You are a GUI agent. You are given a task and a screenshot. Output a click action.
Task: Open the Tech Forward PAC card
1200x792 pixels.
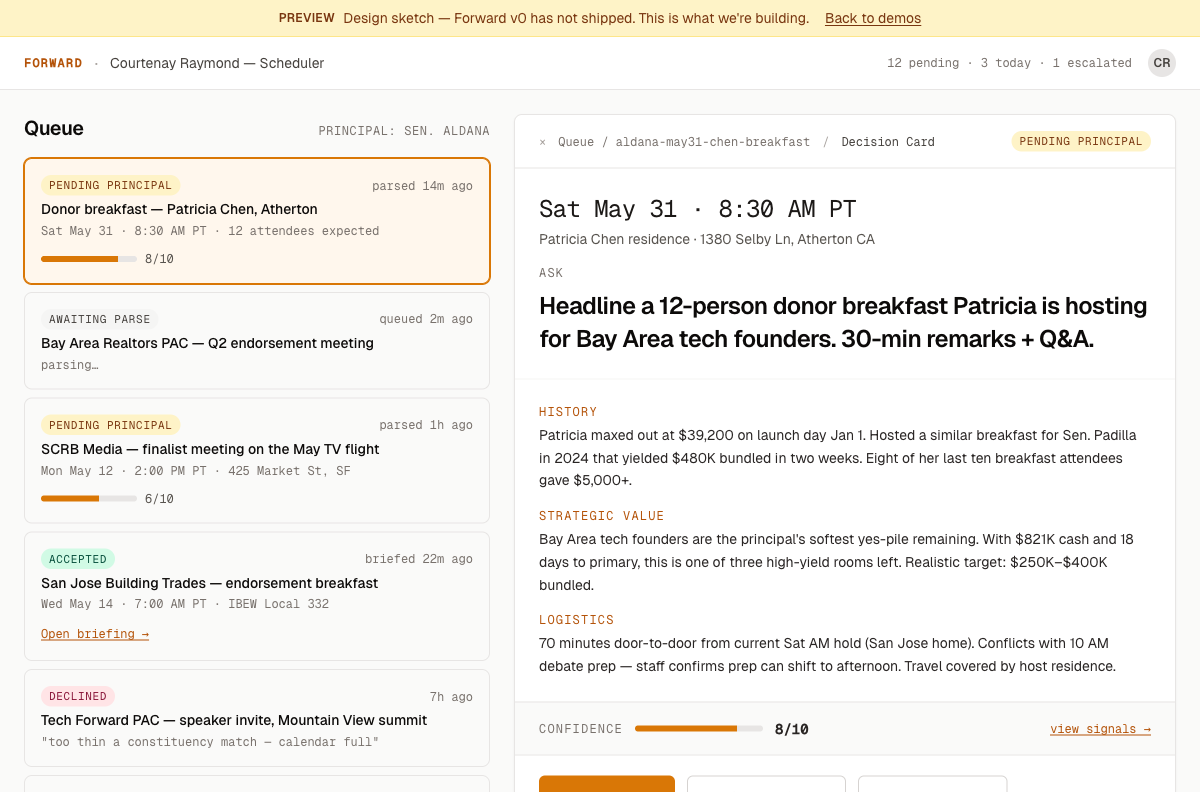click(257, 718)
